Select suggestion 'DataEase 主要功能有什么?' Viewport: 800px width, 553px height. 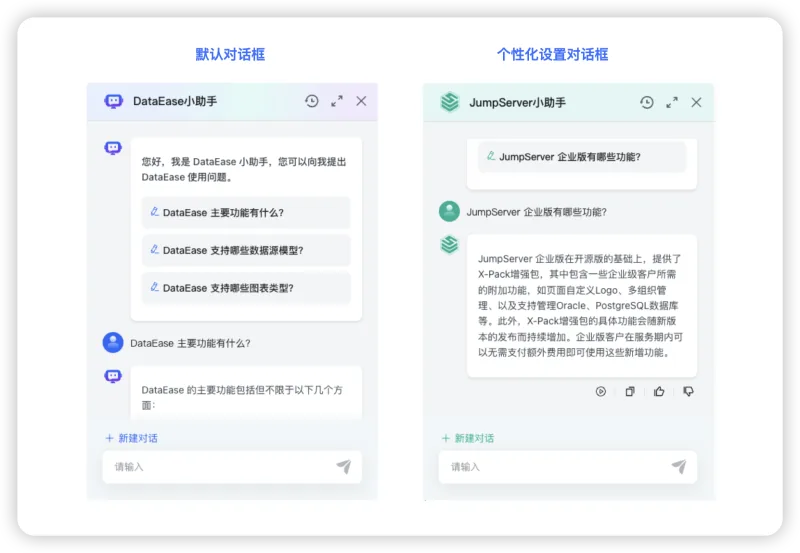pos(246,212)
